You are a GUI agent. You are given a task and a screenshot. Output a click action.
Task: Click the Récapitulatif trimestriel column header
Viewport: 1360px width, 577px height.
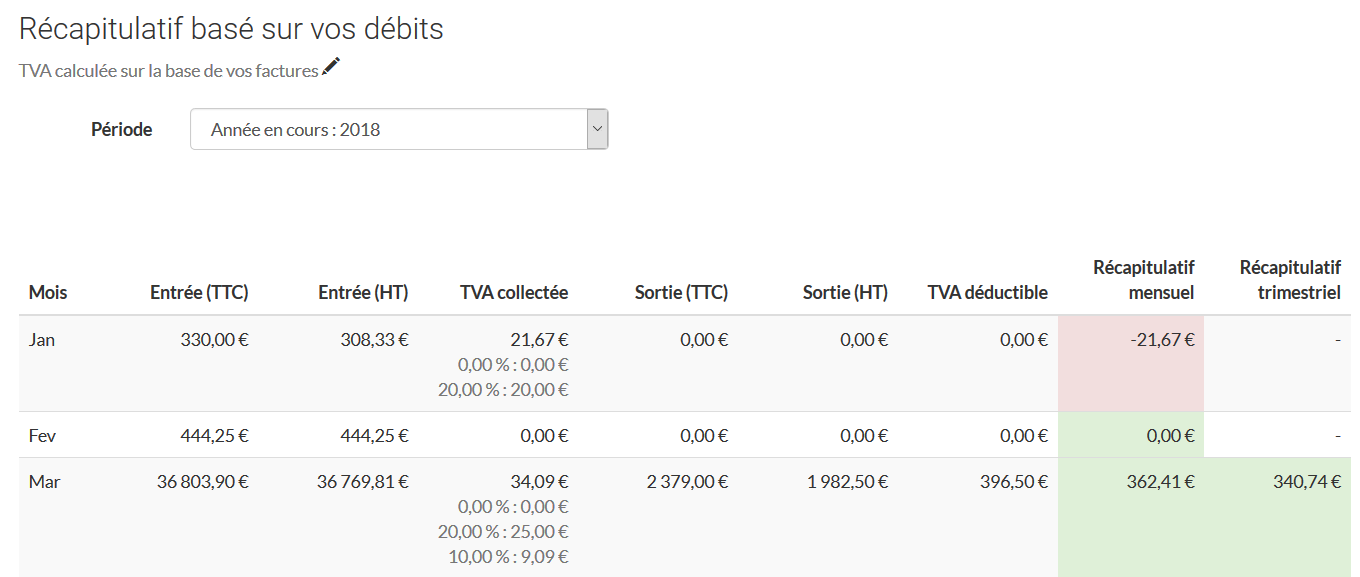(1290, 280)
